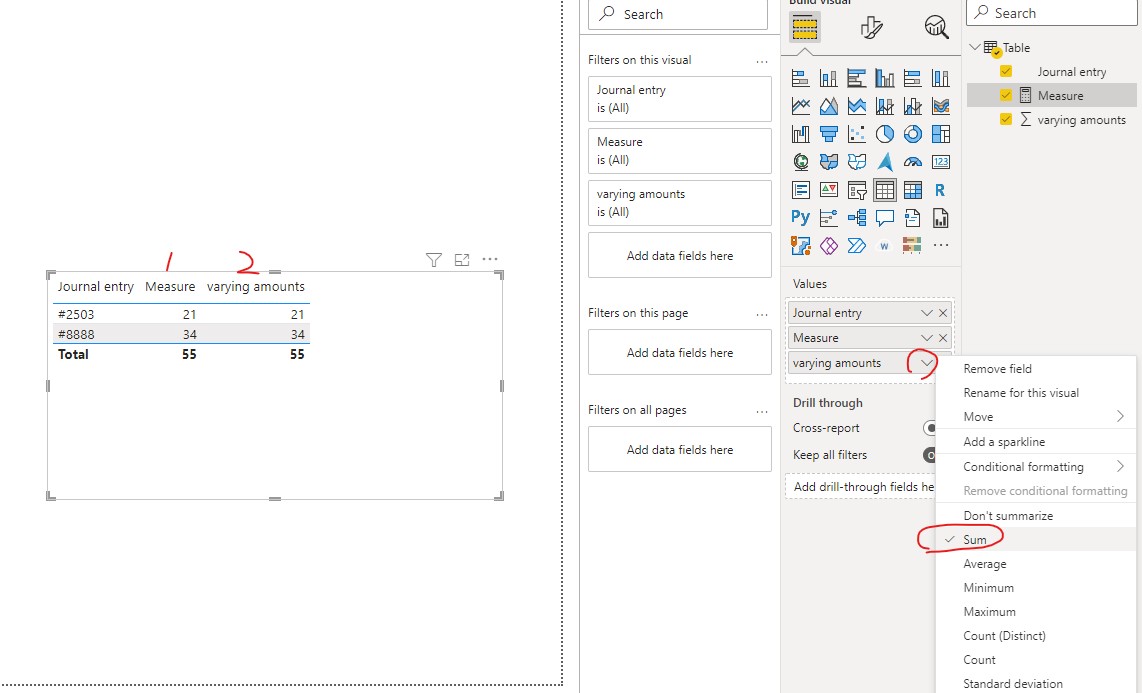1142x693 pixels.
Task: Select the Donut chart visual
Action: click(x=913, y=134)
